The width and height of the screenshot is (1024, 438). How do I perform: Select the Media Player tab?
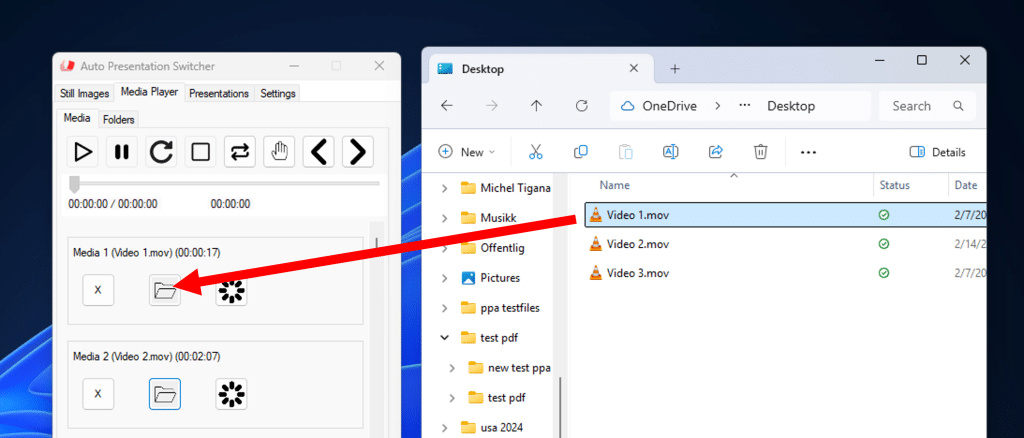(x=149, y=92)
